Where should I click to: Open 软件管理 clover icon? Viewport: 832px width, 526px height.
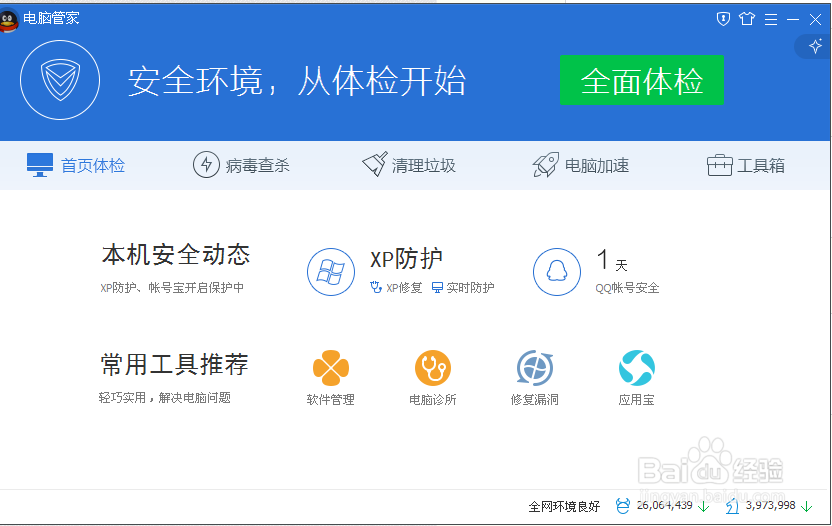point(331,368)
